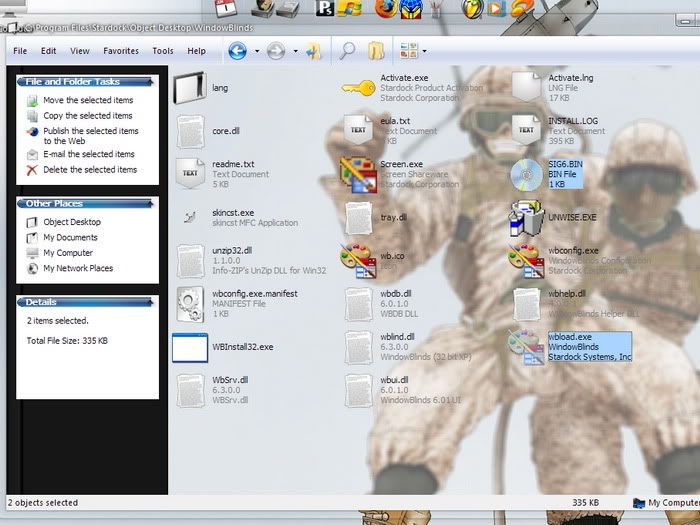Viewport: 700px width, 525px height.
Task: Click Publish the selected items to the Web
Action: pyautogui.click(x=91, y=136)
